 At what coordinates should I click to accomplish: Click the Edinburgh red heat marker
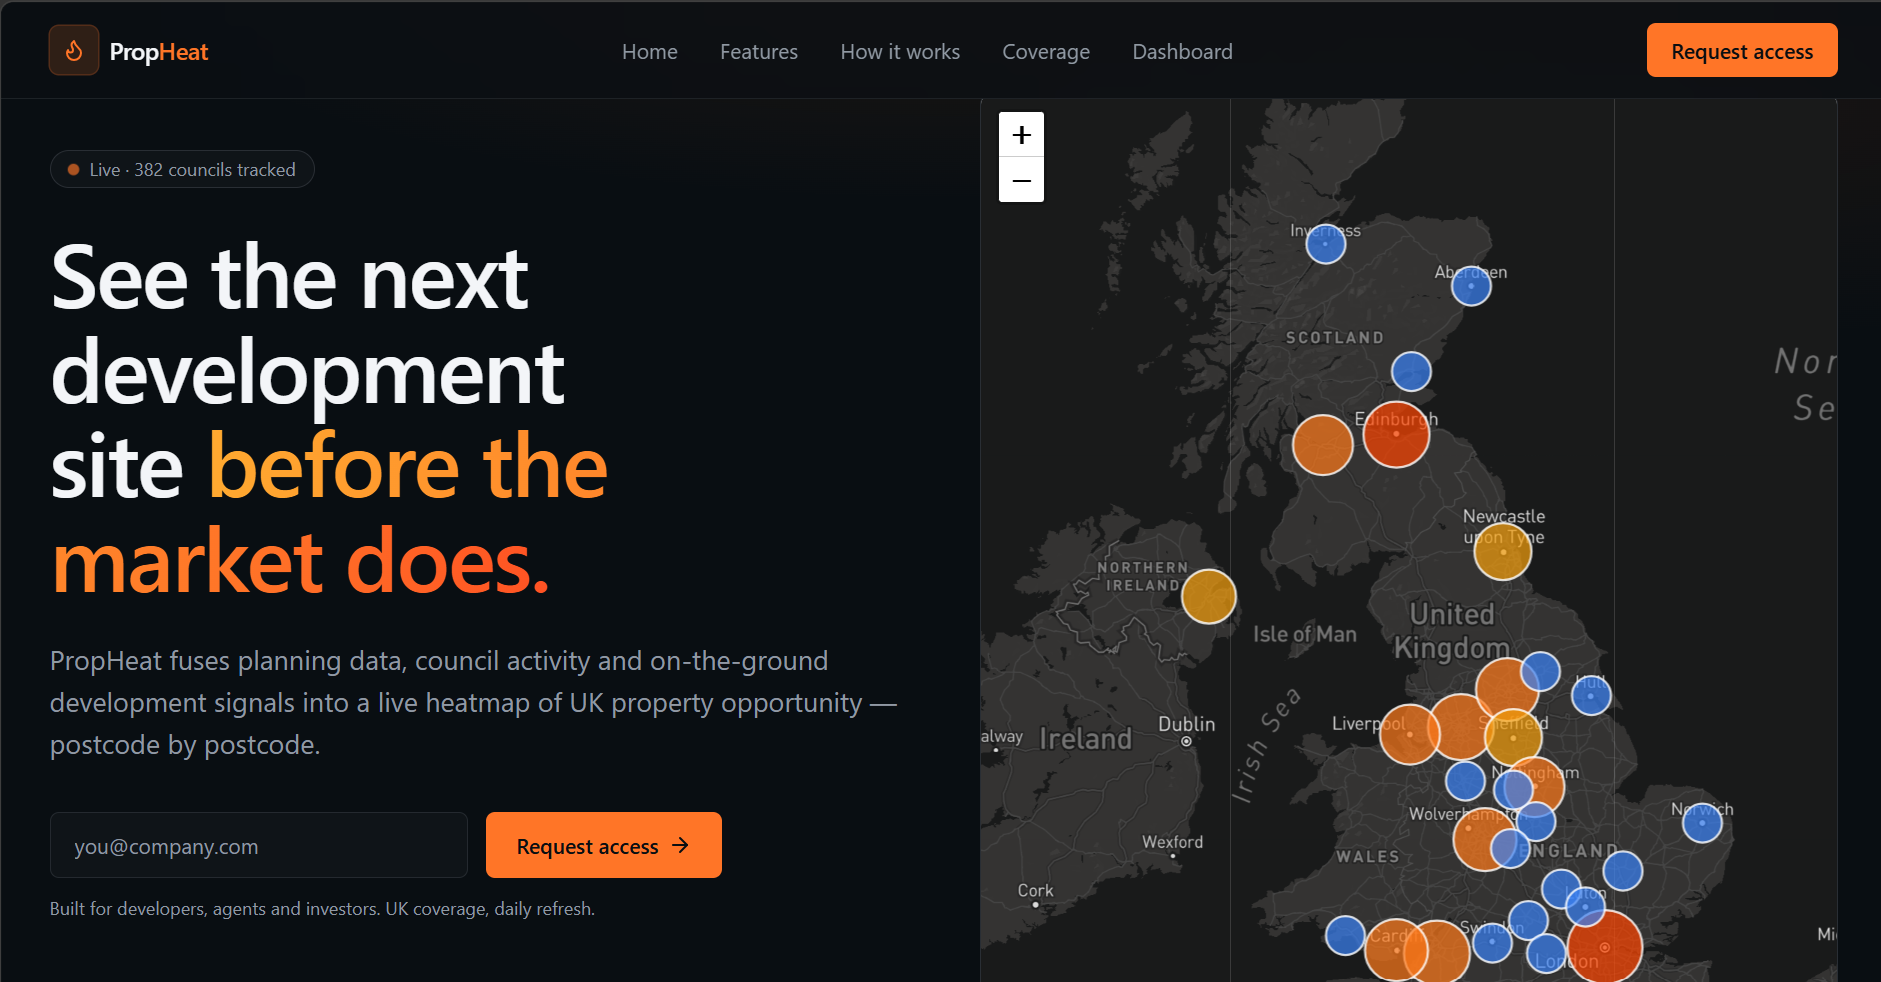(x=1396, y=434)
